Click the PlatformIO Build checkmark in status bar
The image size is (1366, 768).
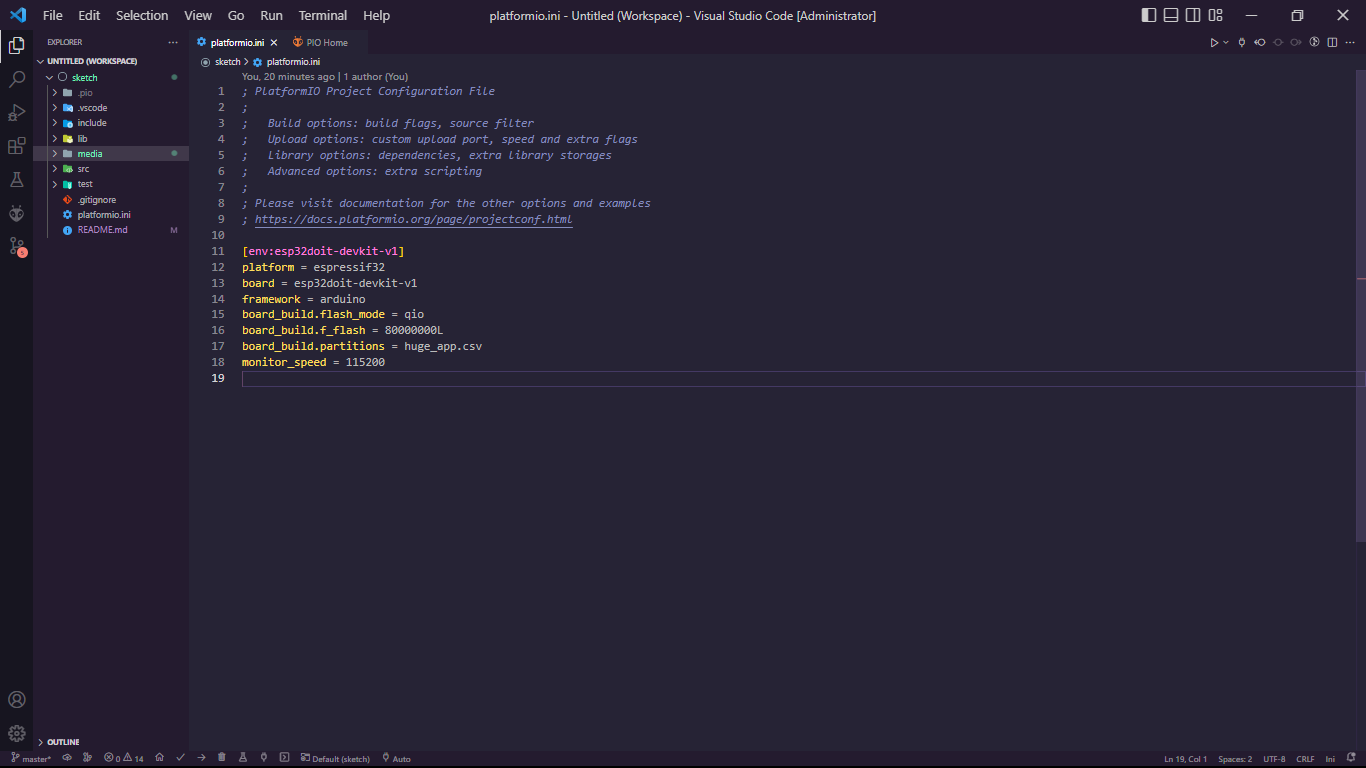coord(181,758)
